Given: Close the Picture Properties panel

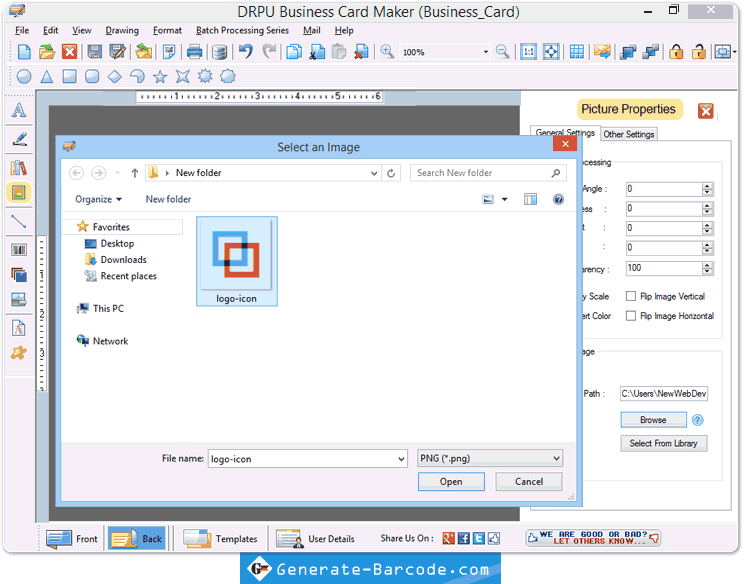Looking at the screenshot, I should (705, 111).
